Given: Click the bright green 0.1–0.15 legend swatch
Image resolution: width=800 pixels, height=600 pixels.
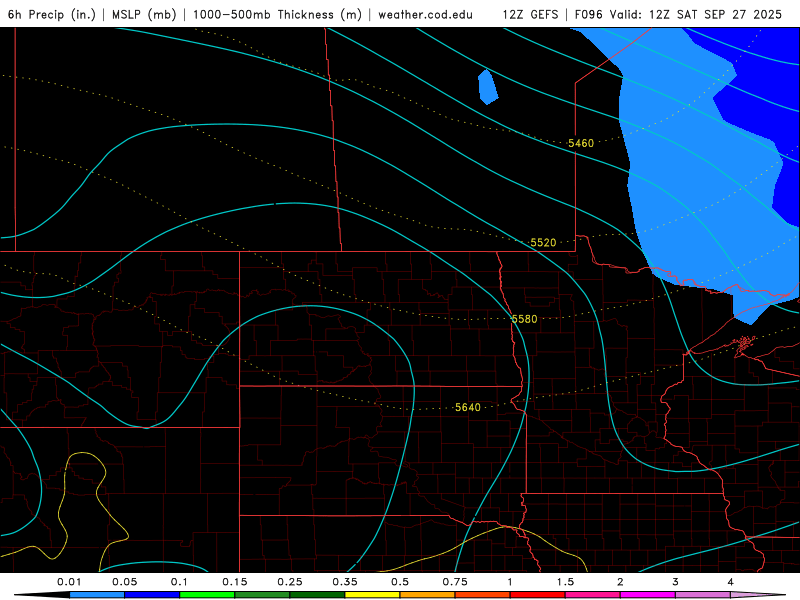Looking at the screenshot, I should [207, 595].
